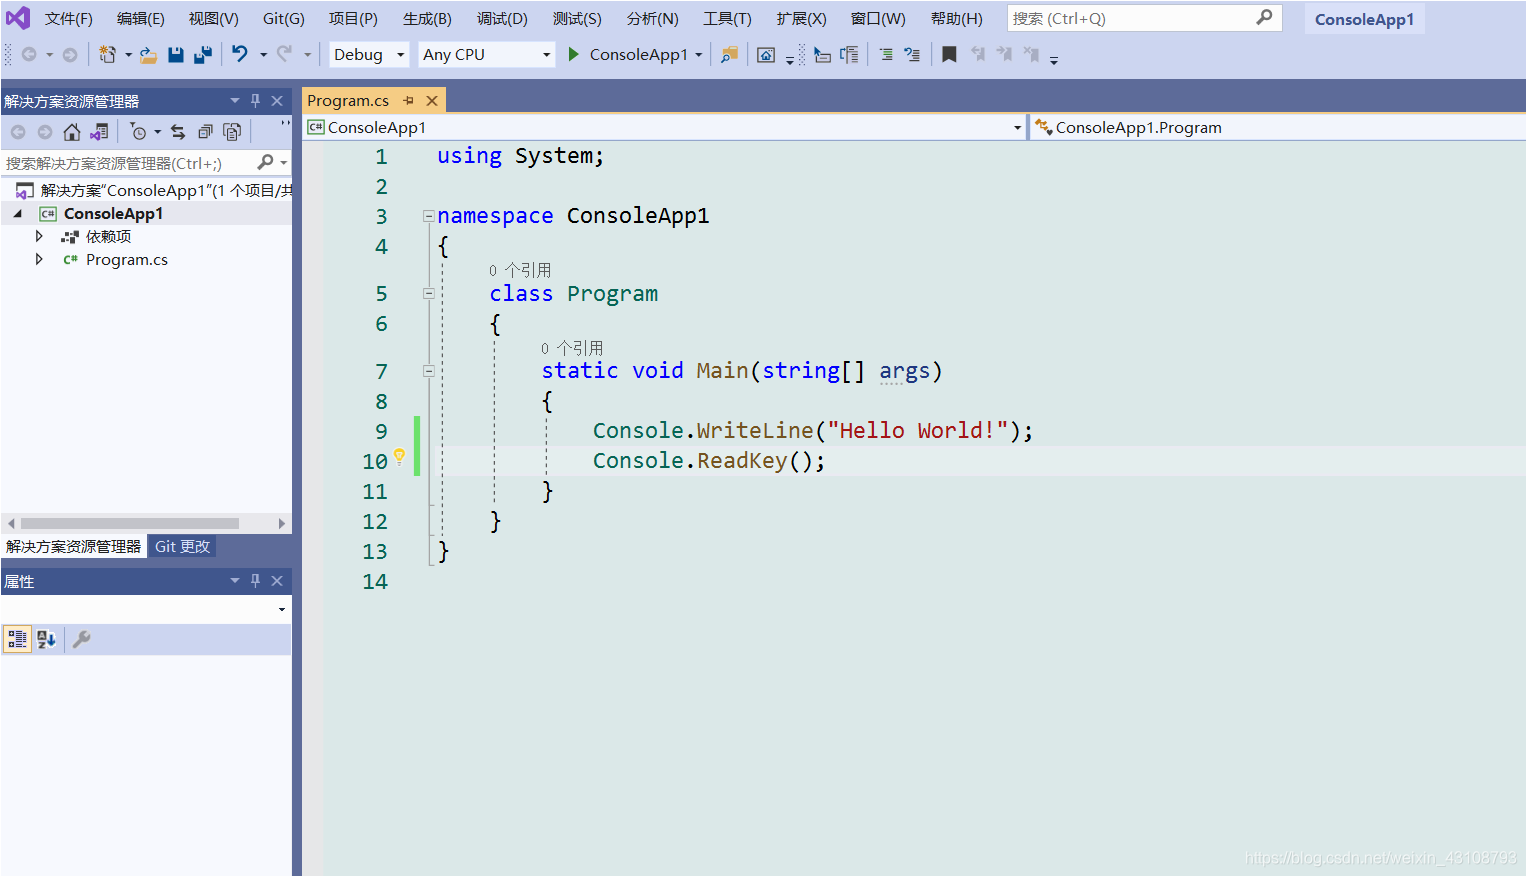Image resolution: width=1527 pixels, height=877 pixels.
Task: Expand the Program.cs tree node
Action: click(39, 259)
